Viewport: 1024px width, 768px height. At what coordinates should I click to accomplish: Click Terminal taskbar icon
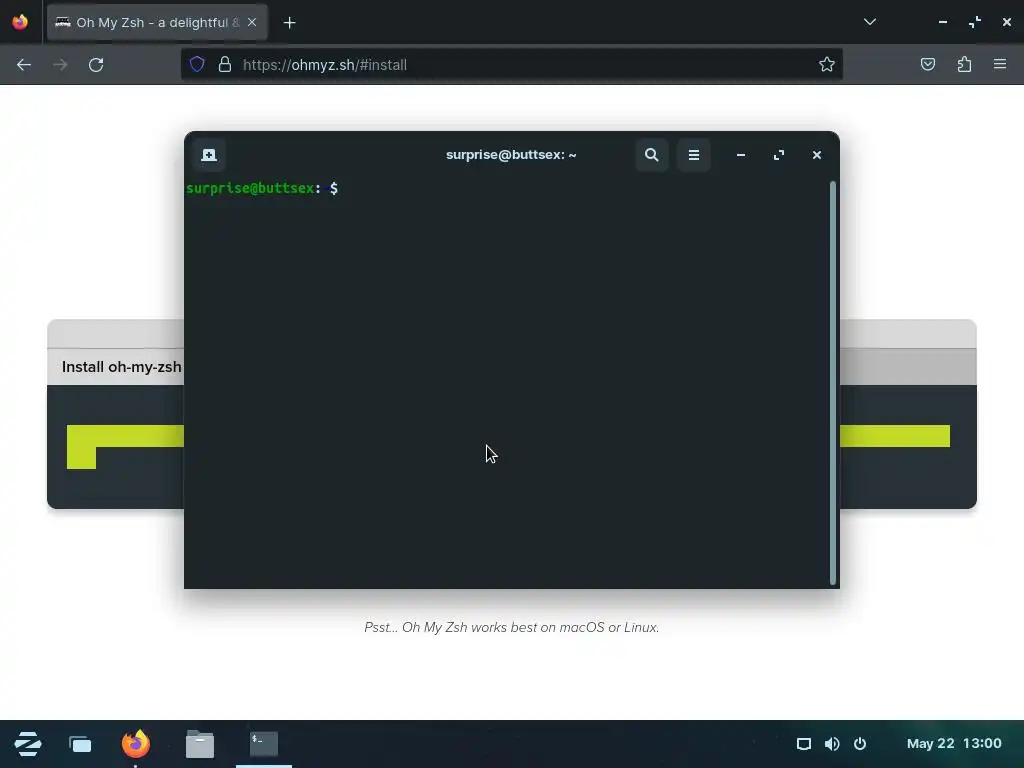264,744
